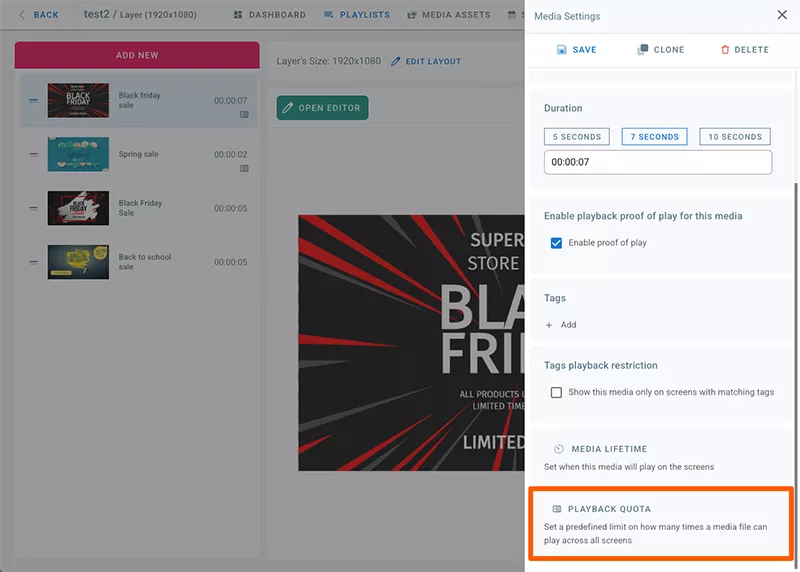Click the duration input field 00:00:07
This screenshot has width=800, height=572.
point(658,162)
